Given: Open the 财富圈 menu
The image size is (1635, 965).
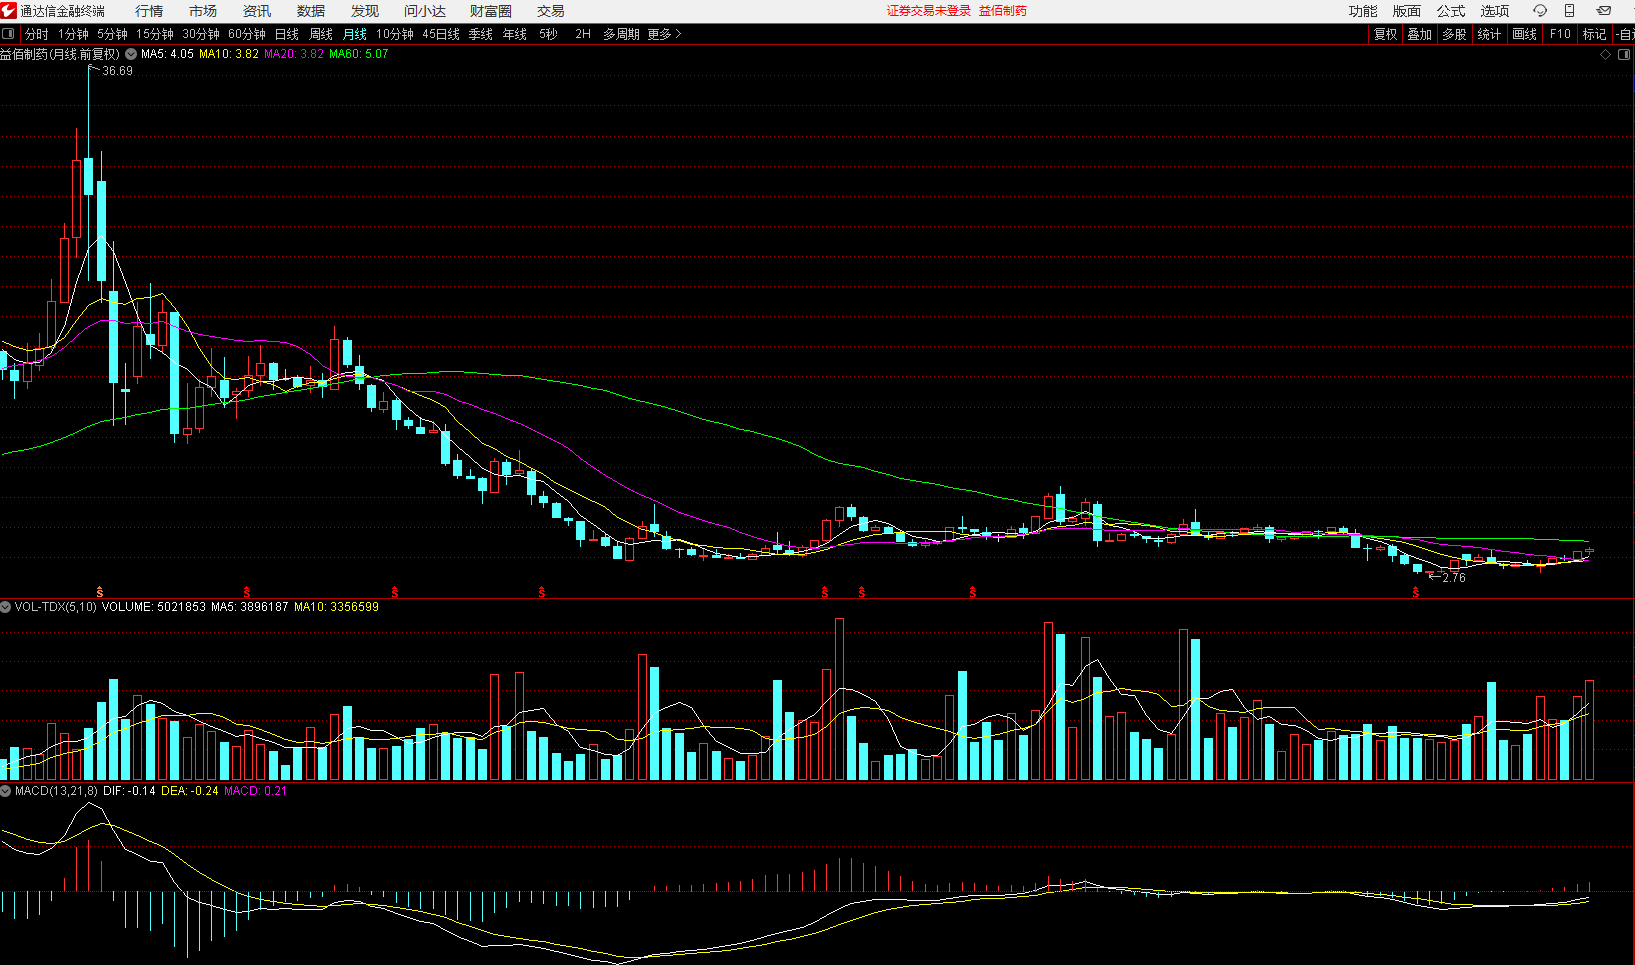Looking at the screenshot, I should (491, 11).
